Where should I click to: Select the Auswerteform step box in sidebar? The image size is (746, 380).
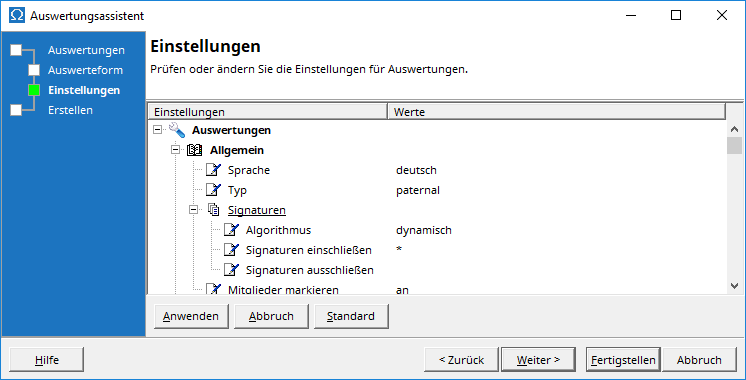[34, 70]
